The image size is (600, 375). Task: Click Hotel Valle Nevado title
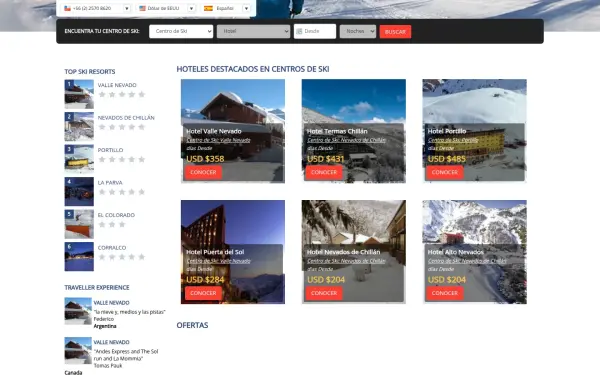pos(214,131)
